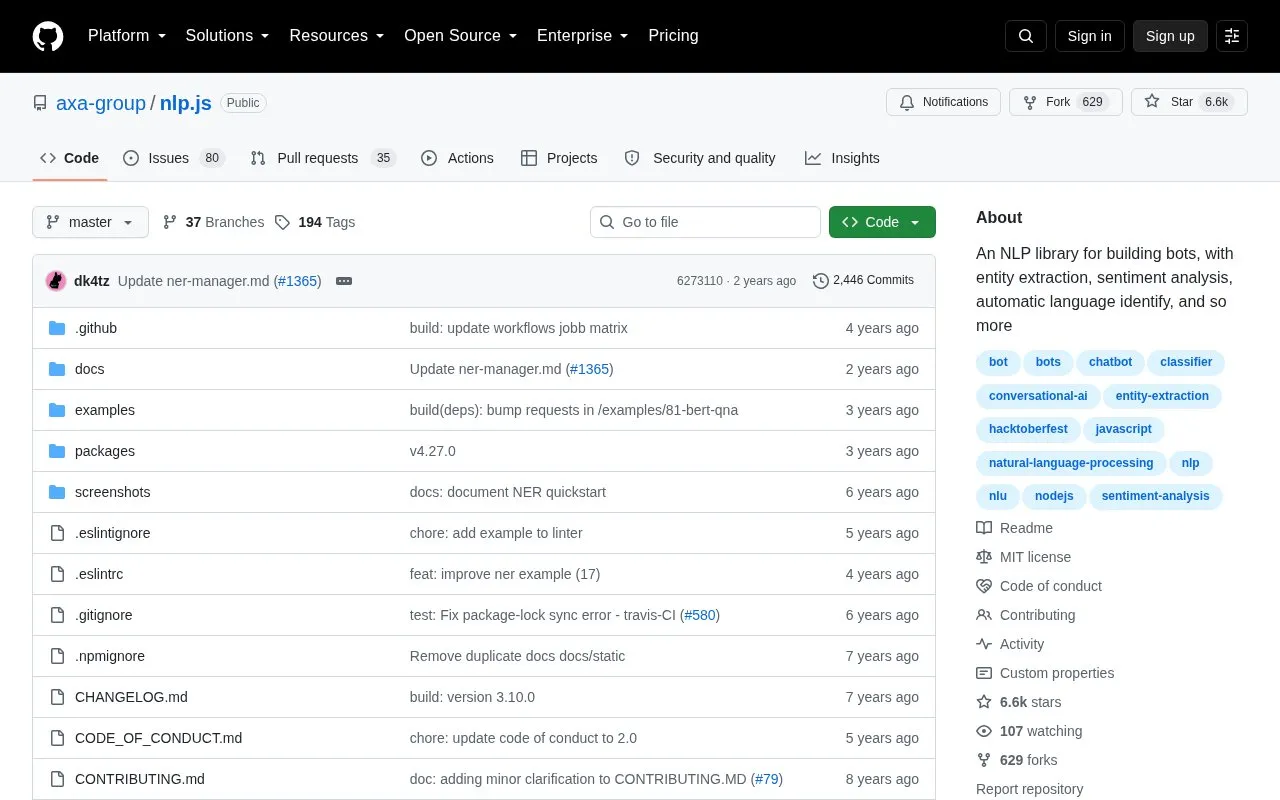1280x800 pixels.
Task: Click the branch icon beside 37 Branches
Action: pos(170,222)
